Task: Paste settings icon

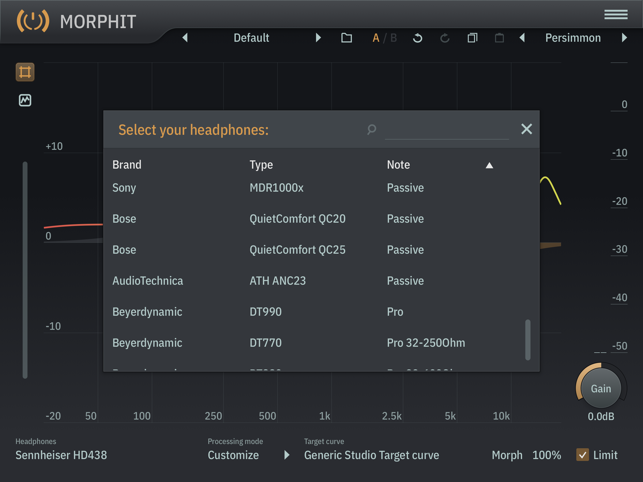Action: click(x=499, y=38)
